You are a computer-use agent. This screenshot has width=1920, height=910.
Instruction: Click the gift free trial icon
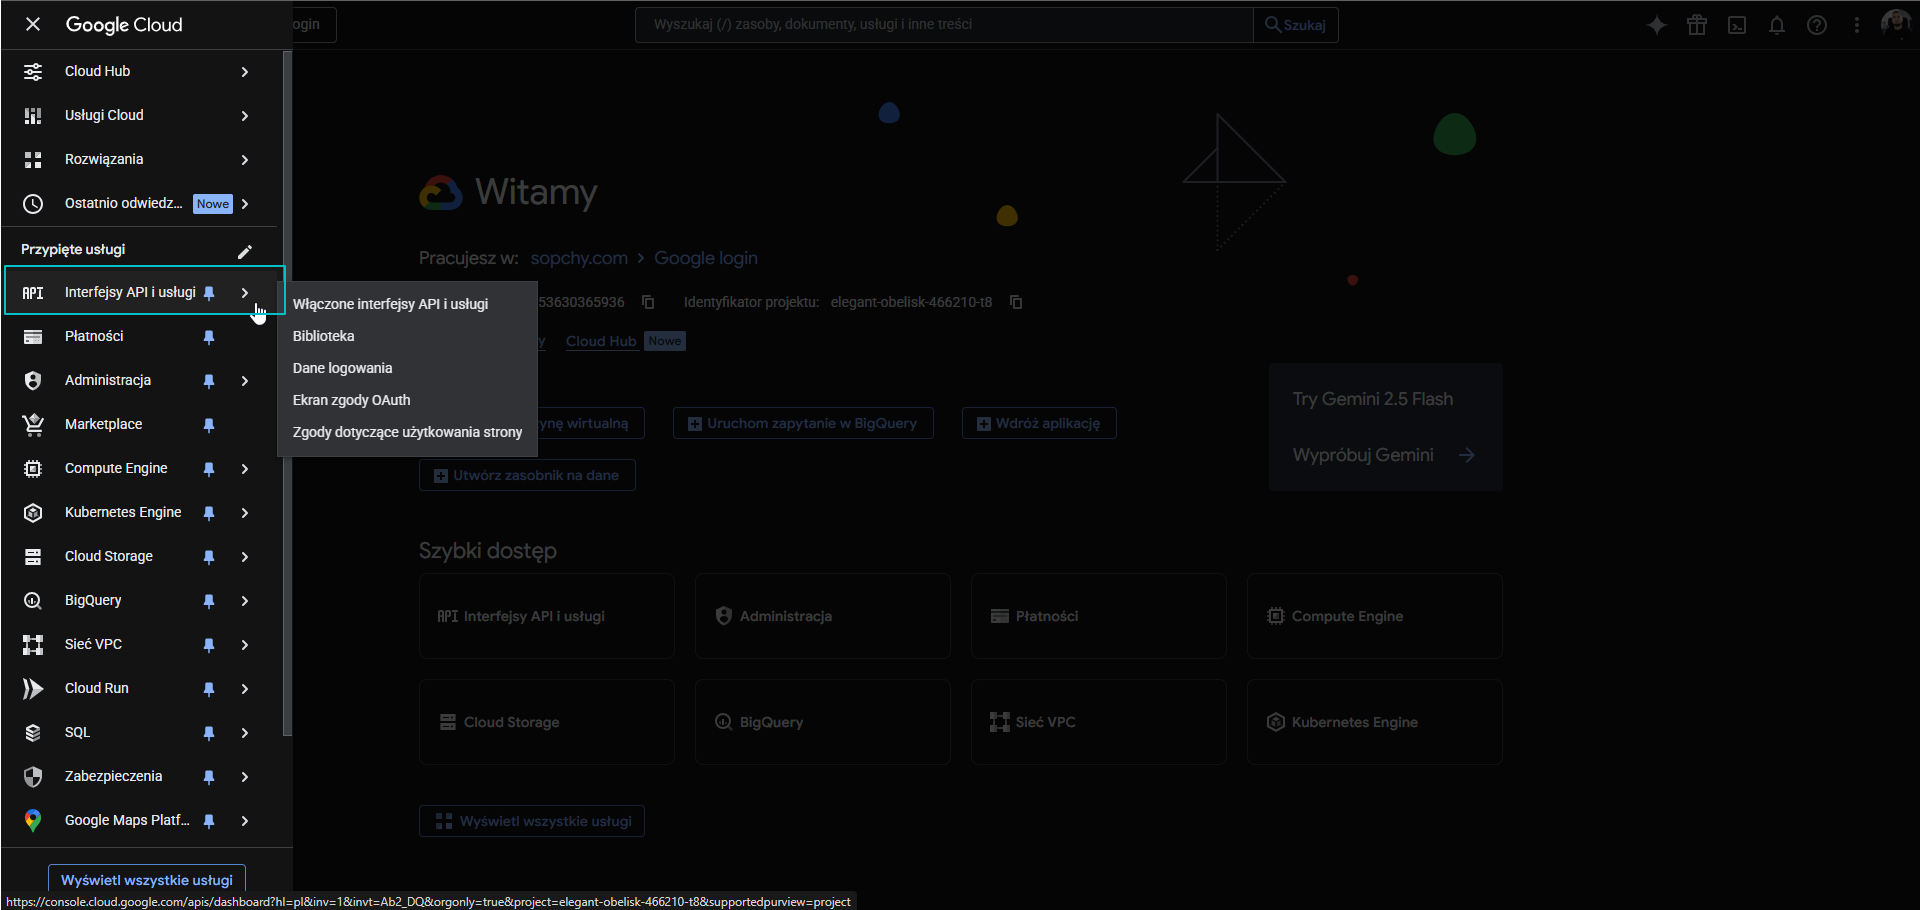(x=1697, y=25)
